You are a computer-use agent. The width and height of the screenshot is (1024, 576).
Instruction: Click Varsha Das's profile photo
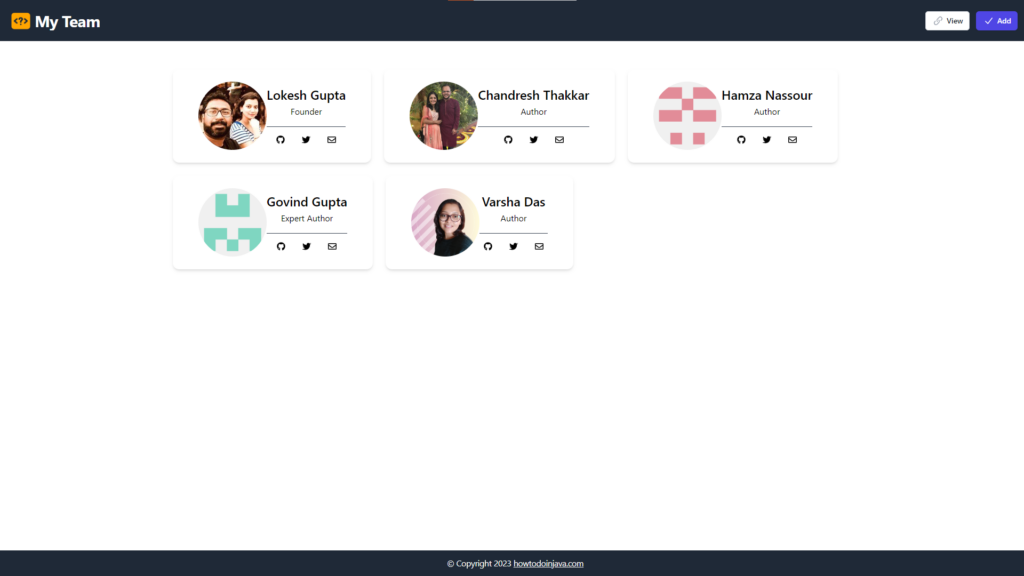click(444, 222)
